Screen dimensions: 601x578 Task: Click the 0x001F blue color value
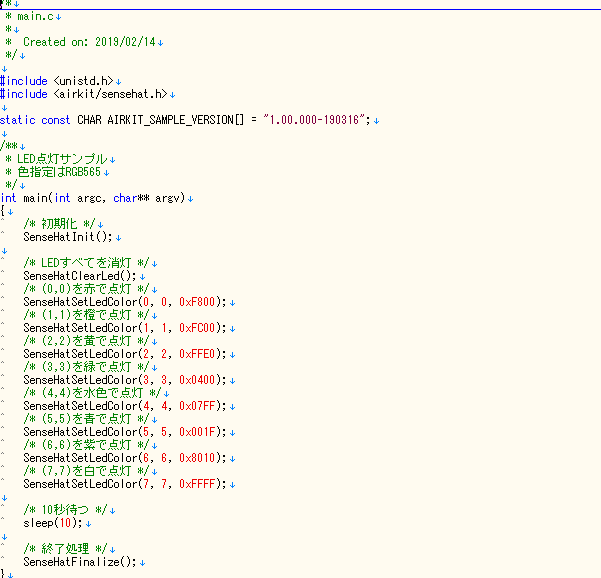click(201, 432)
